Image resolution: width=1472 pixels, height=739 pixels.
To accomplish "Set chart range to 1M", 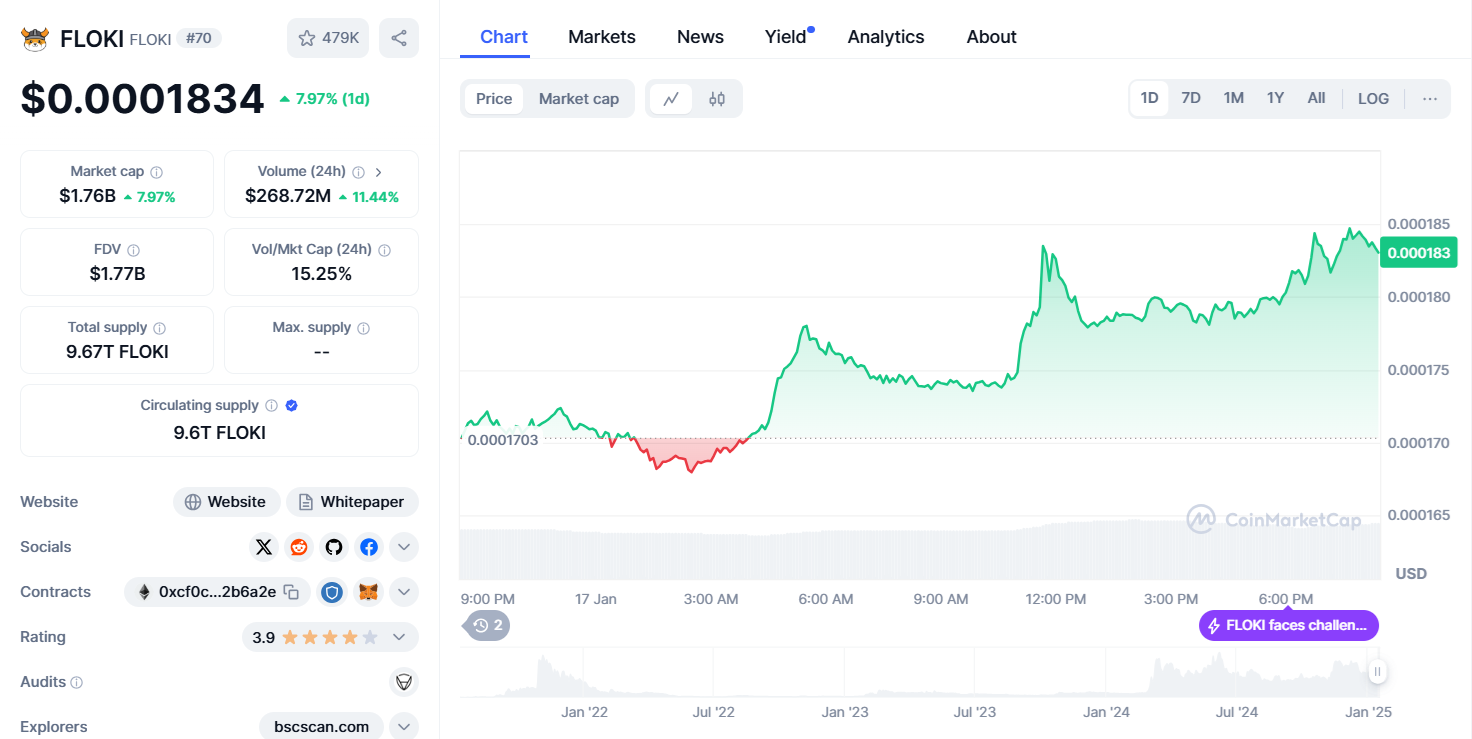I will click(x=1233, y=98).
